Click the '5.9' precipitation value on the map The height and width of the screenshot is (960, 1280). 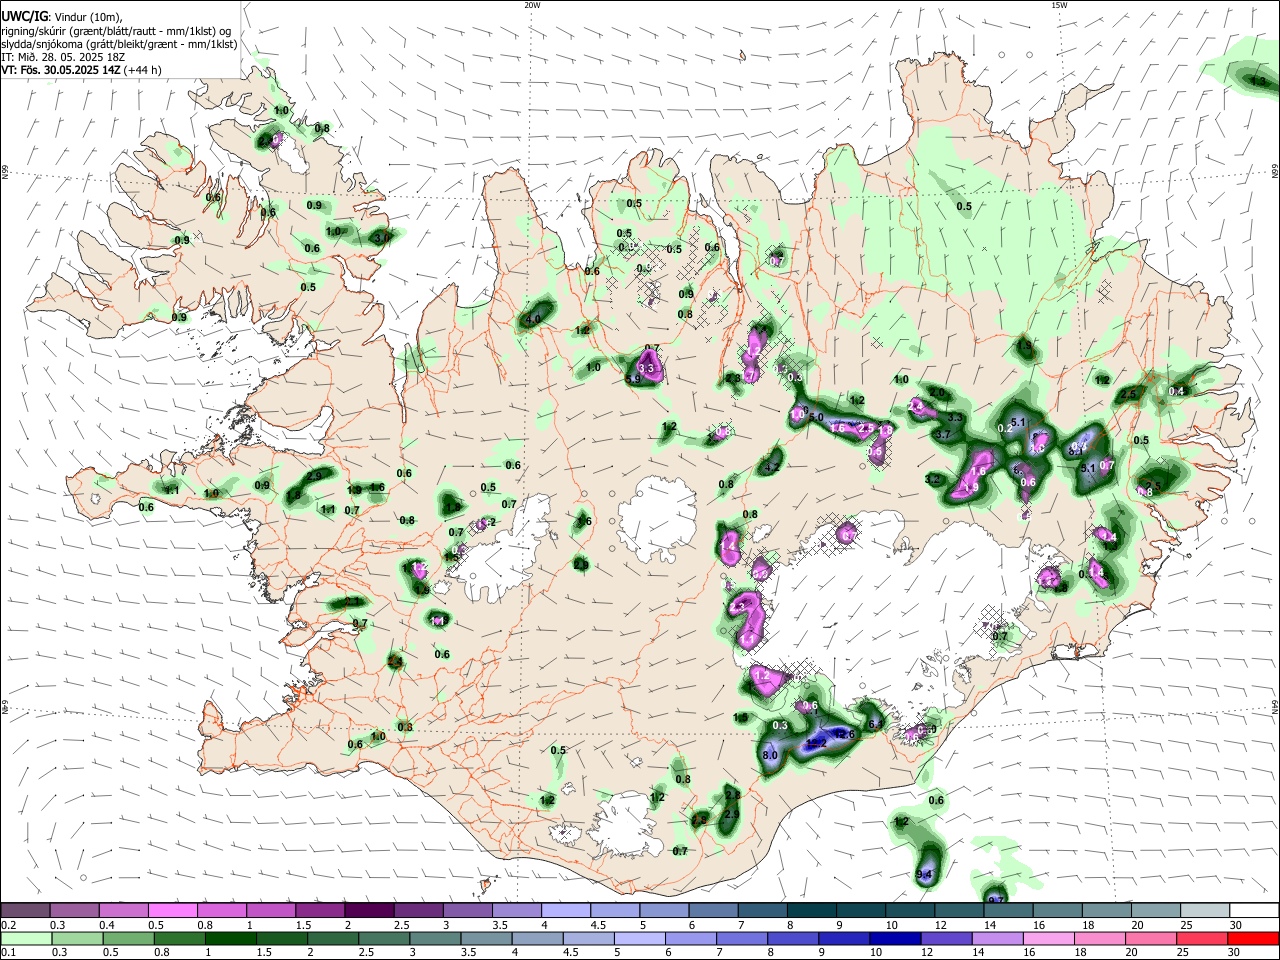coord(632,380)
